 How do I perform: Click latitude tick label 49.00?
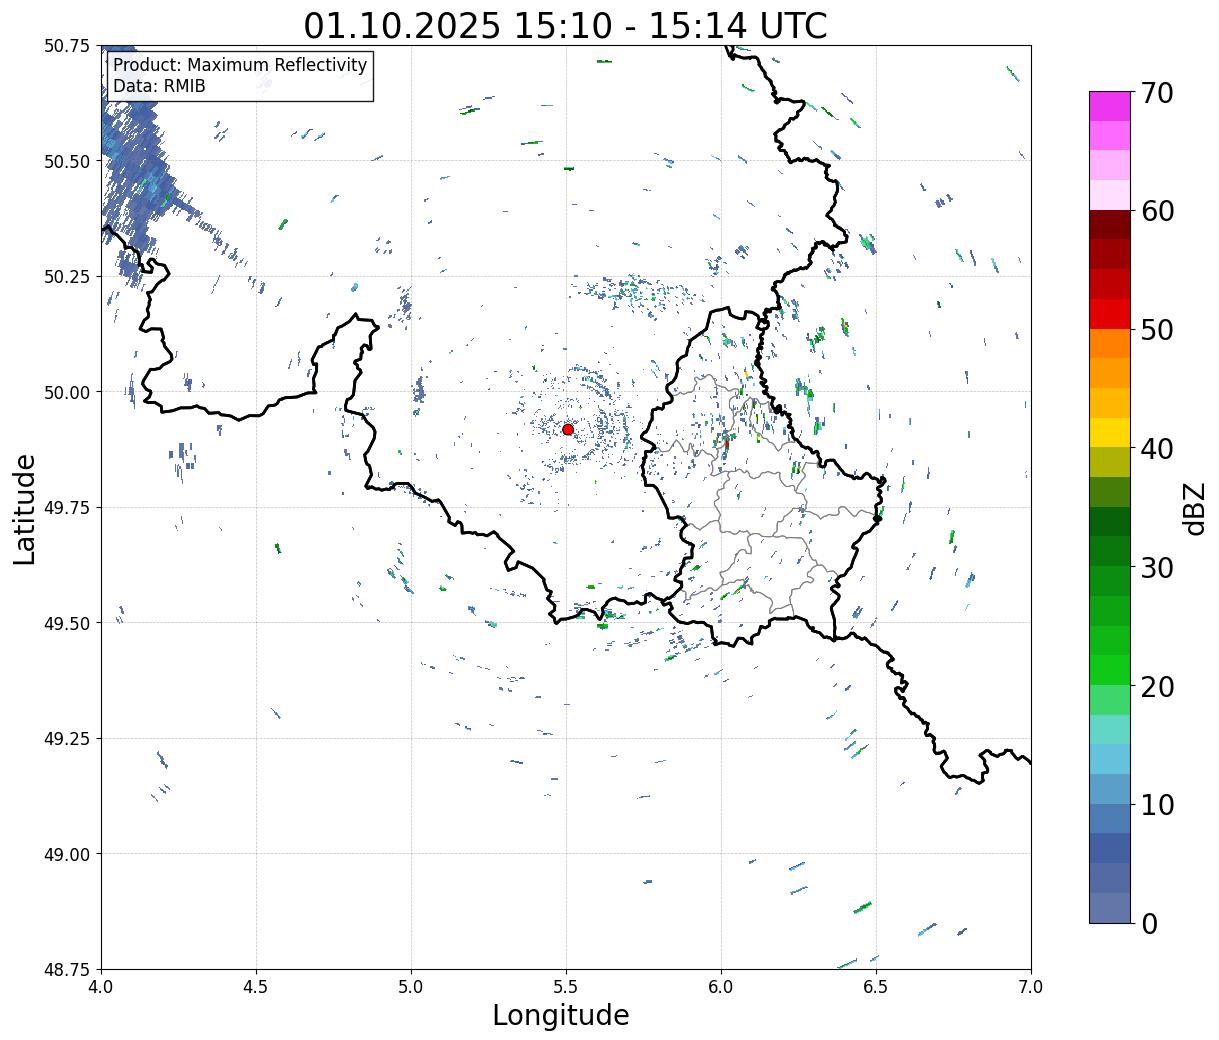tap(67, 854)
